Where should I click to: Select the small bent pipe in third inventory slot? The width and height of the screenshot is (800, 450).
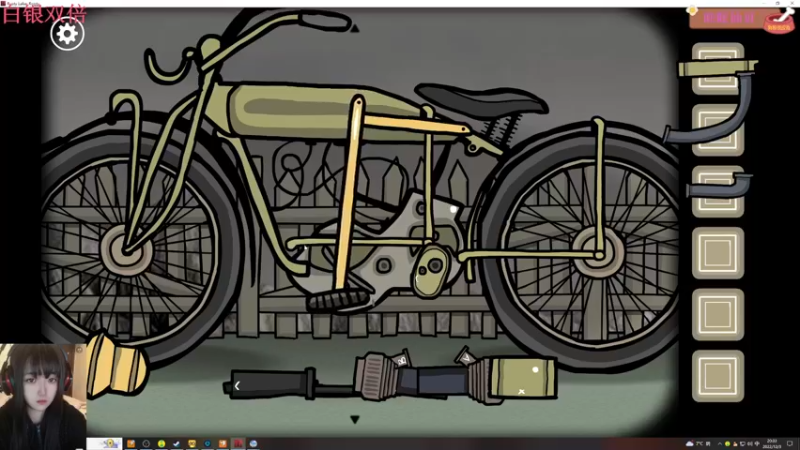719,186
